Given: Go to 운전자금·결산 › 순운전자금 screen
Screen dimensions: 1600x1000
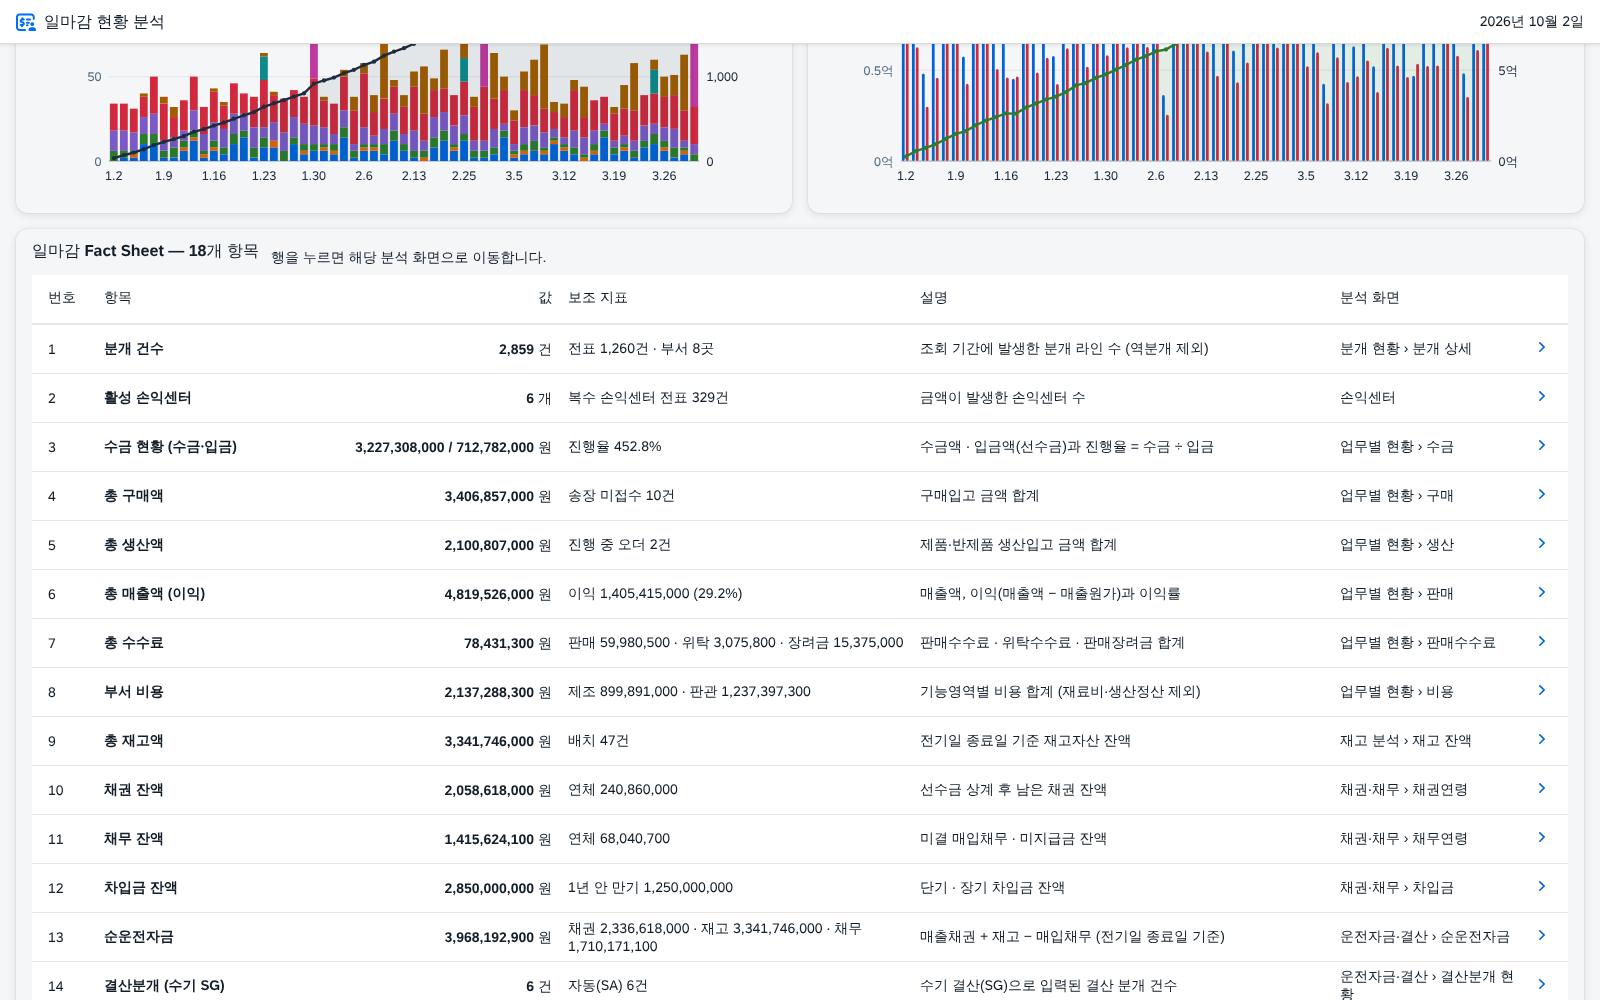Looking at the screenshot, I should pos(1425,937).
